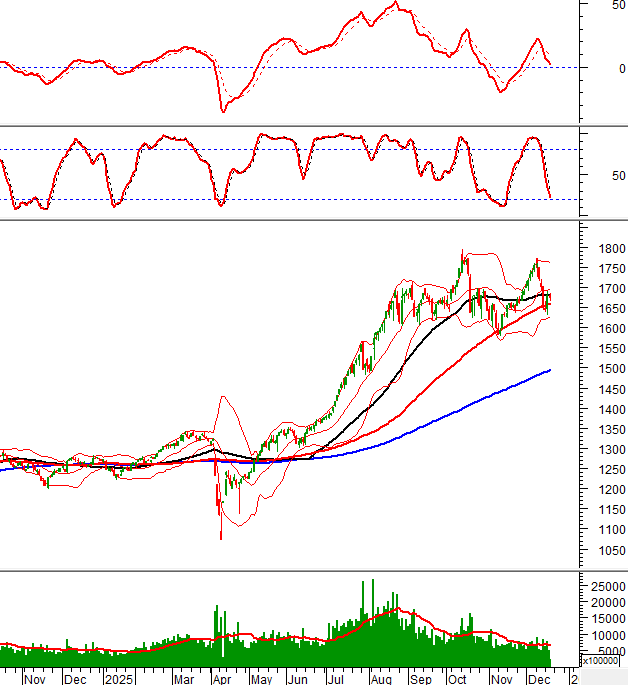
Task: Click the 25000 volume axis label
Action: 604,586
